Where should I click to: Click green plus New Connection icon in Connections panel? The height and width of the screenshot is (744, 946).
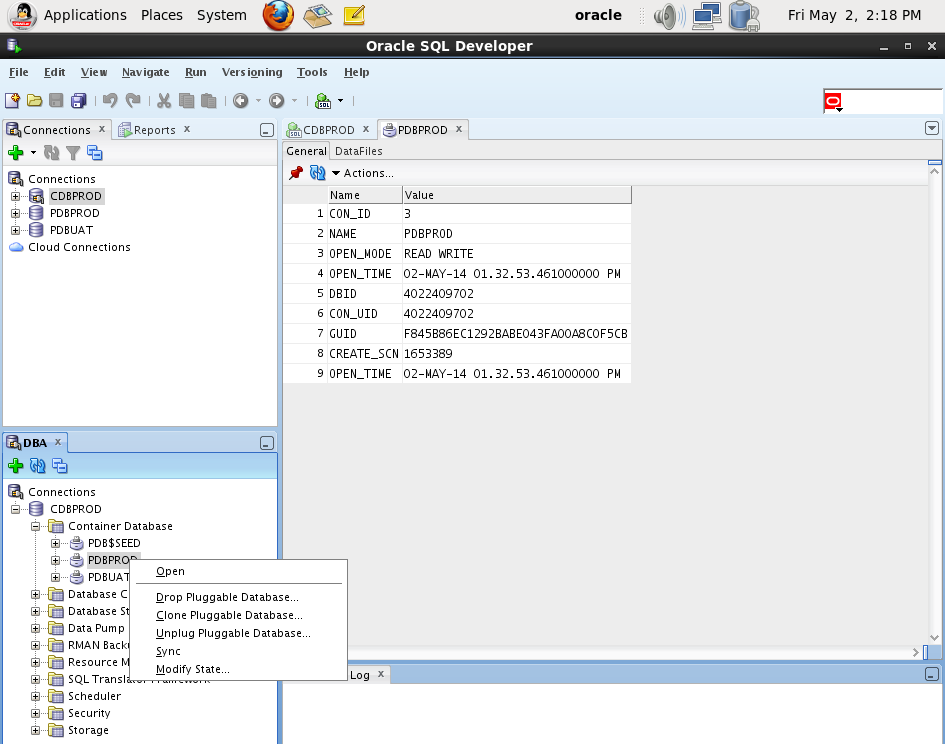pos(15,153)
